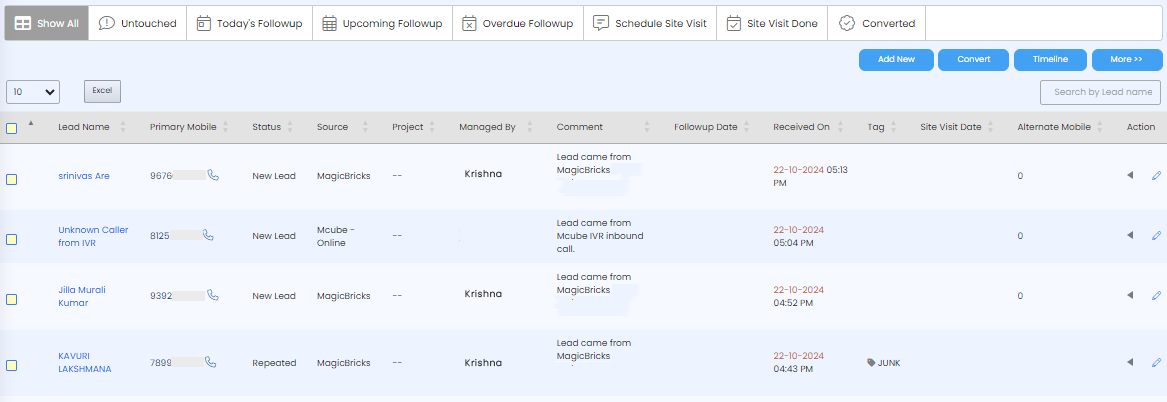Click phone icon for KAVURI LAKSHMANA
This screenshot has height=402, width=1167.
click(x=211, y=362)
